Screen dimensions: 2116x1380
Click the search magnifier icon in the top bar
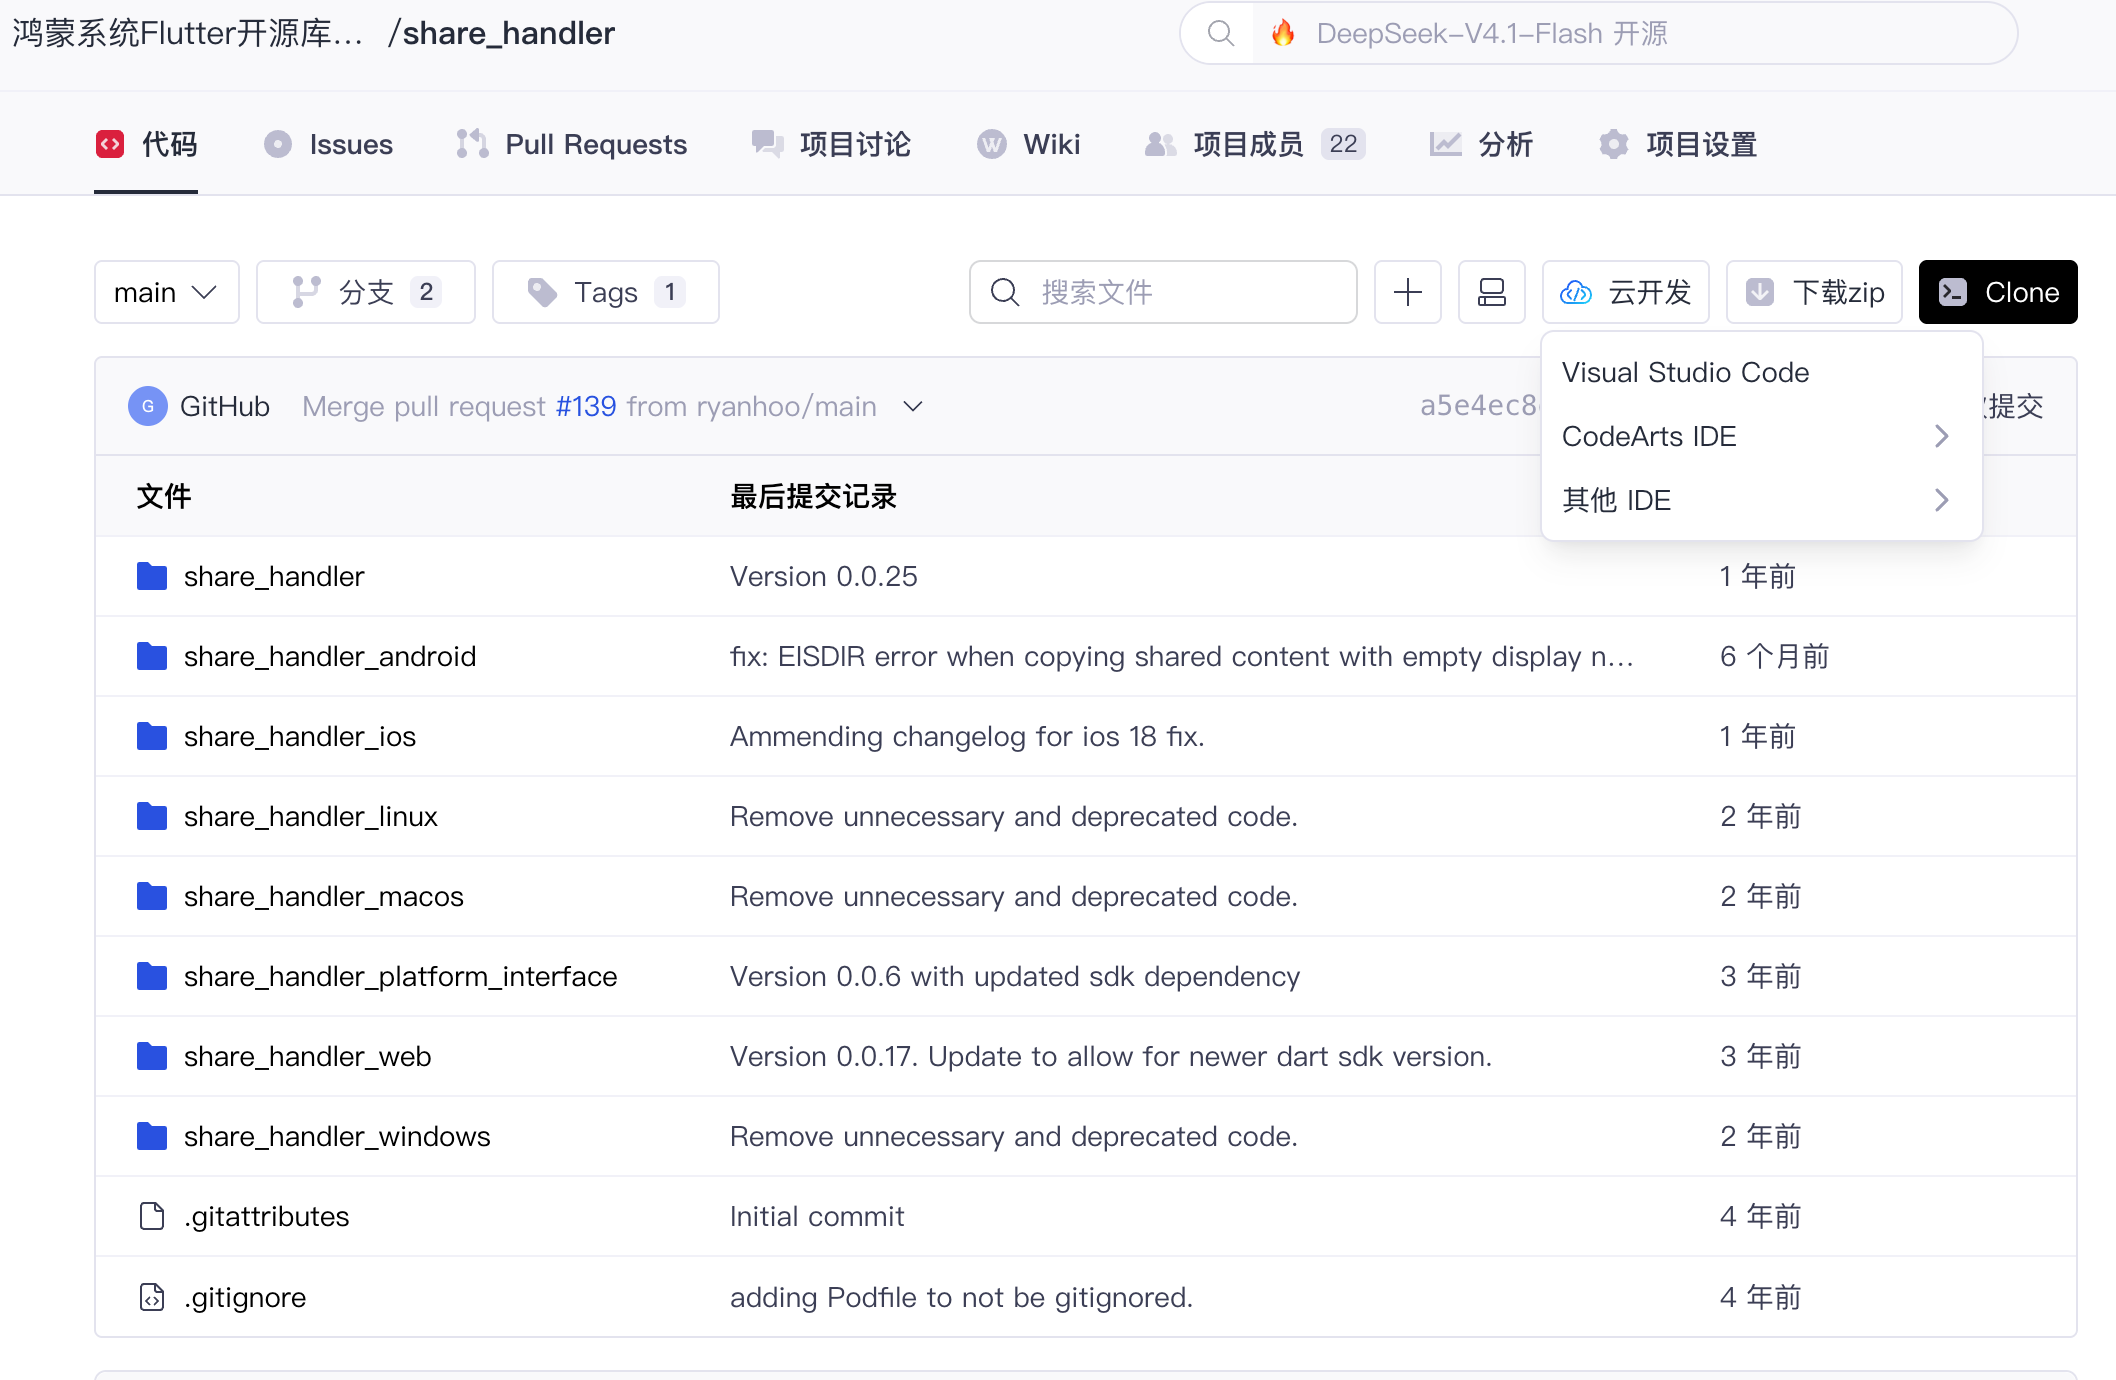point(1220,33)
